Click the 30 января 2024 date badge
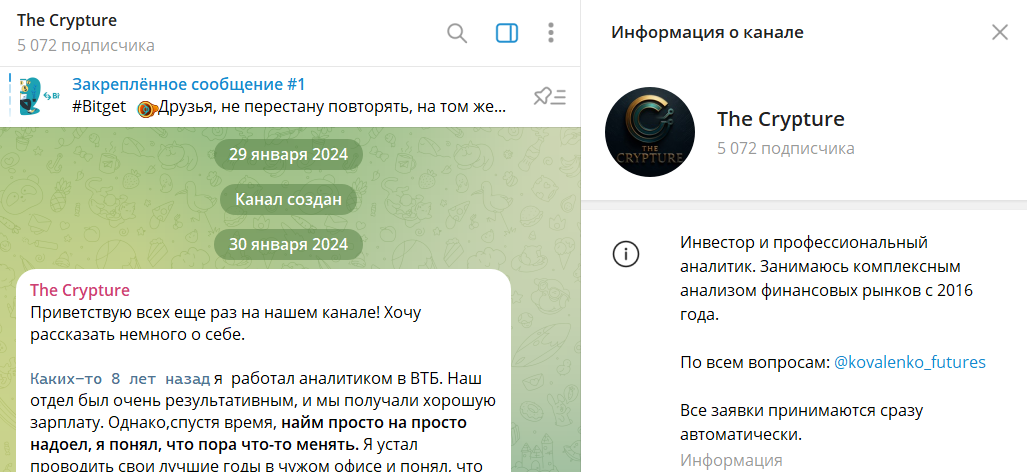The width and height of the screenshot is (1027, 472). pos(288,245)
